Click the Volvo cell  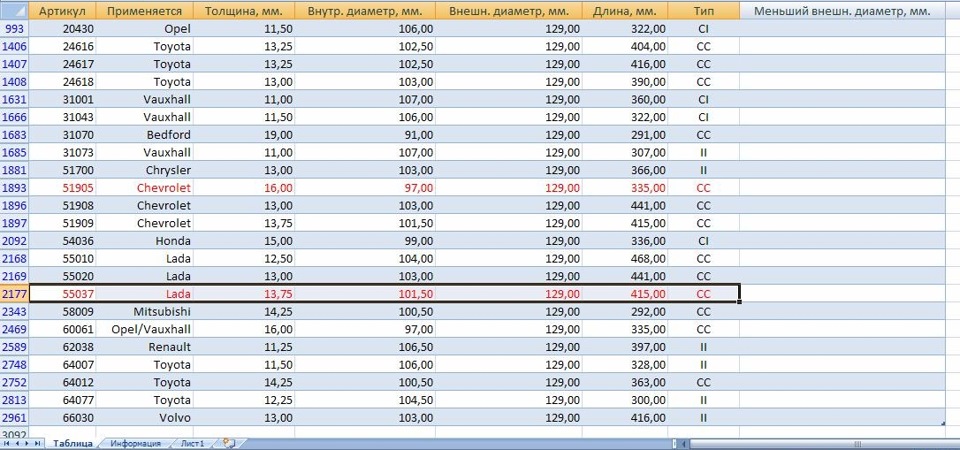144,418
